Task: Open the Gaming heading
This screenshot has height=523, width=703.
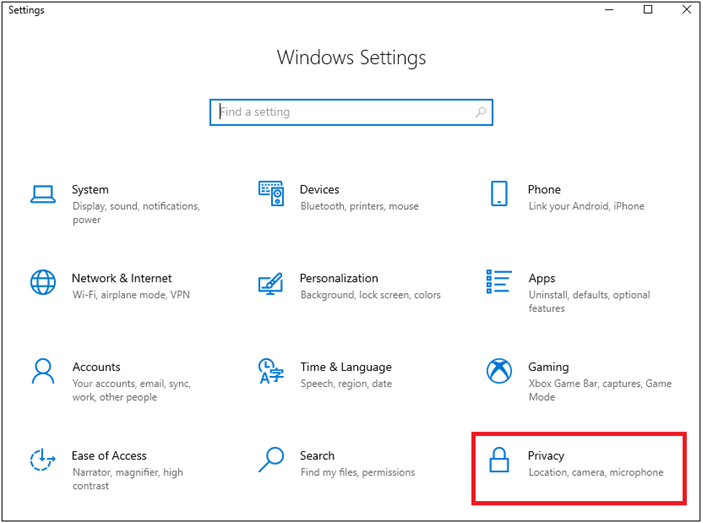Action: pos(548,367)
